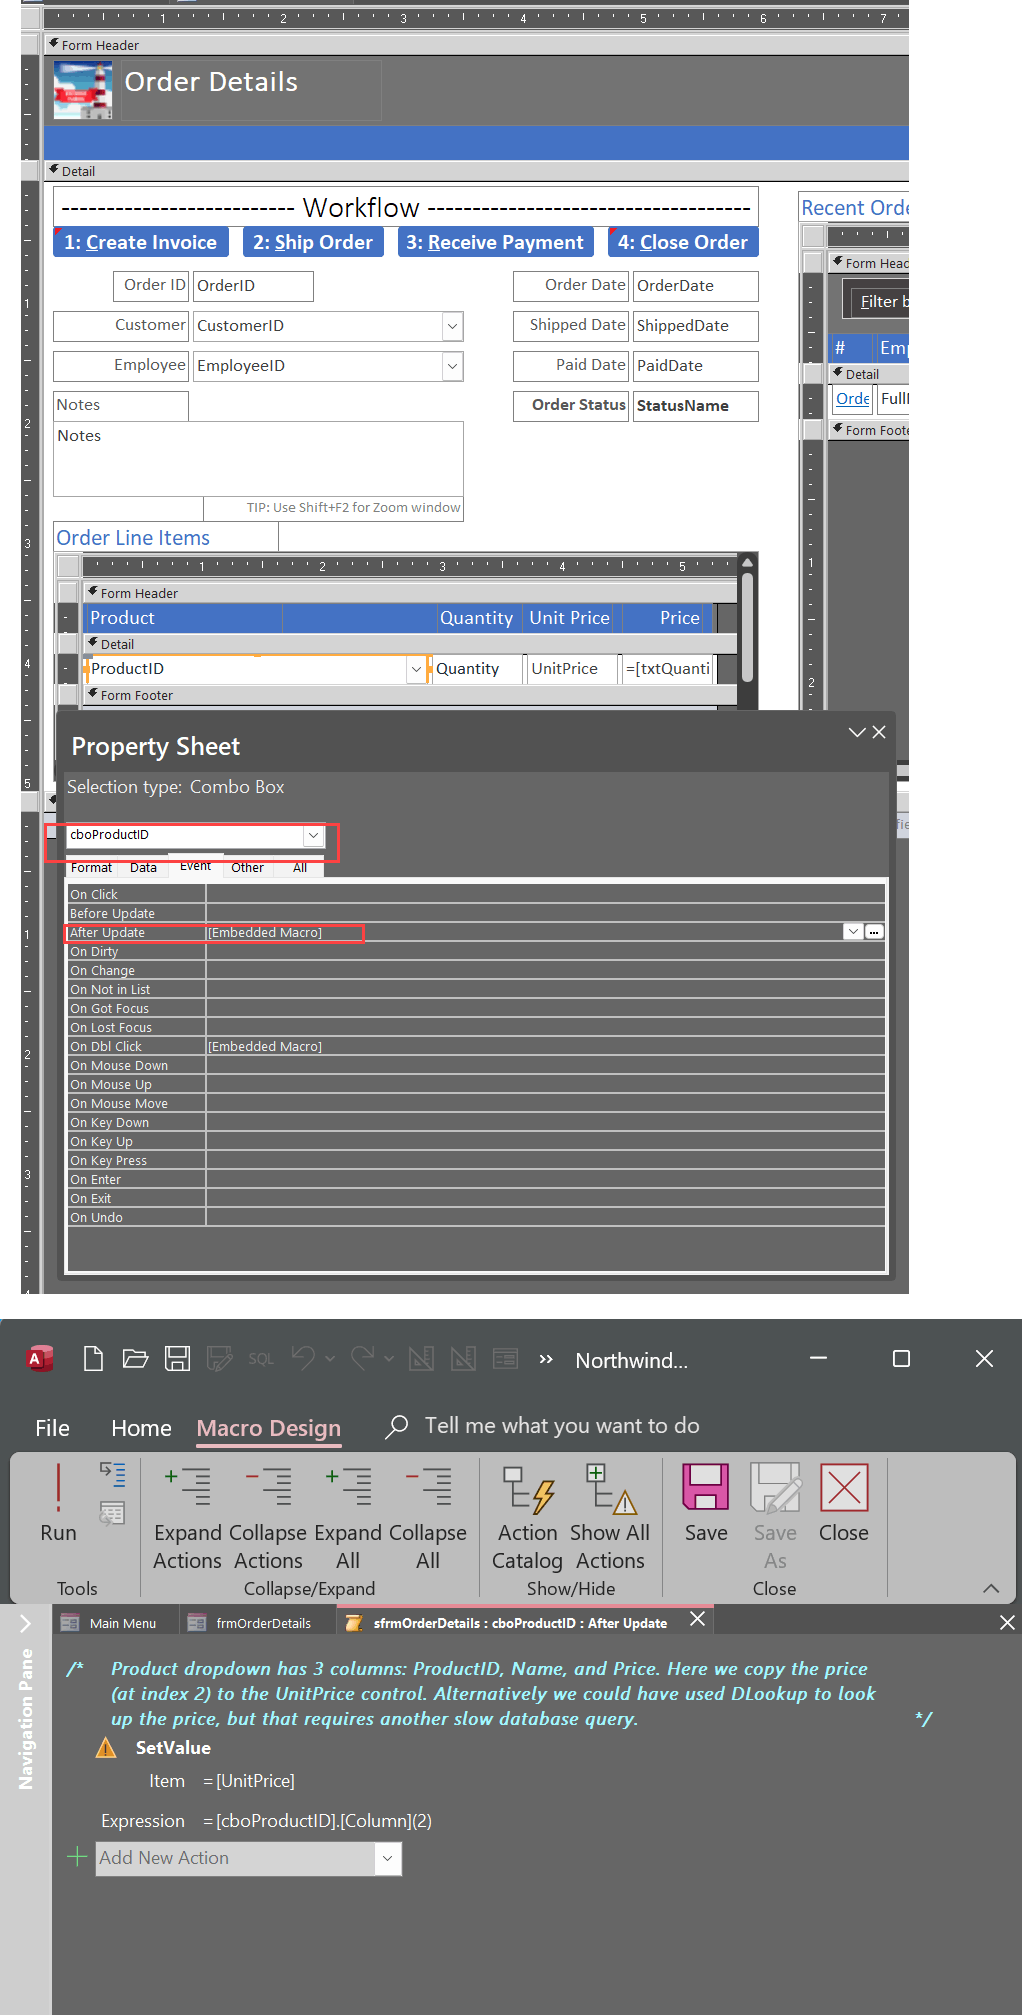Open the Add New Action dropdown arrow
The image size is (1022, 2015).
pos(388,1858)
